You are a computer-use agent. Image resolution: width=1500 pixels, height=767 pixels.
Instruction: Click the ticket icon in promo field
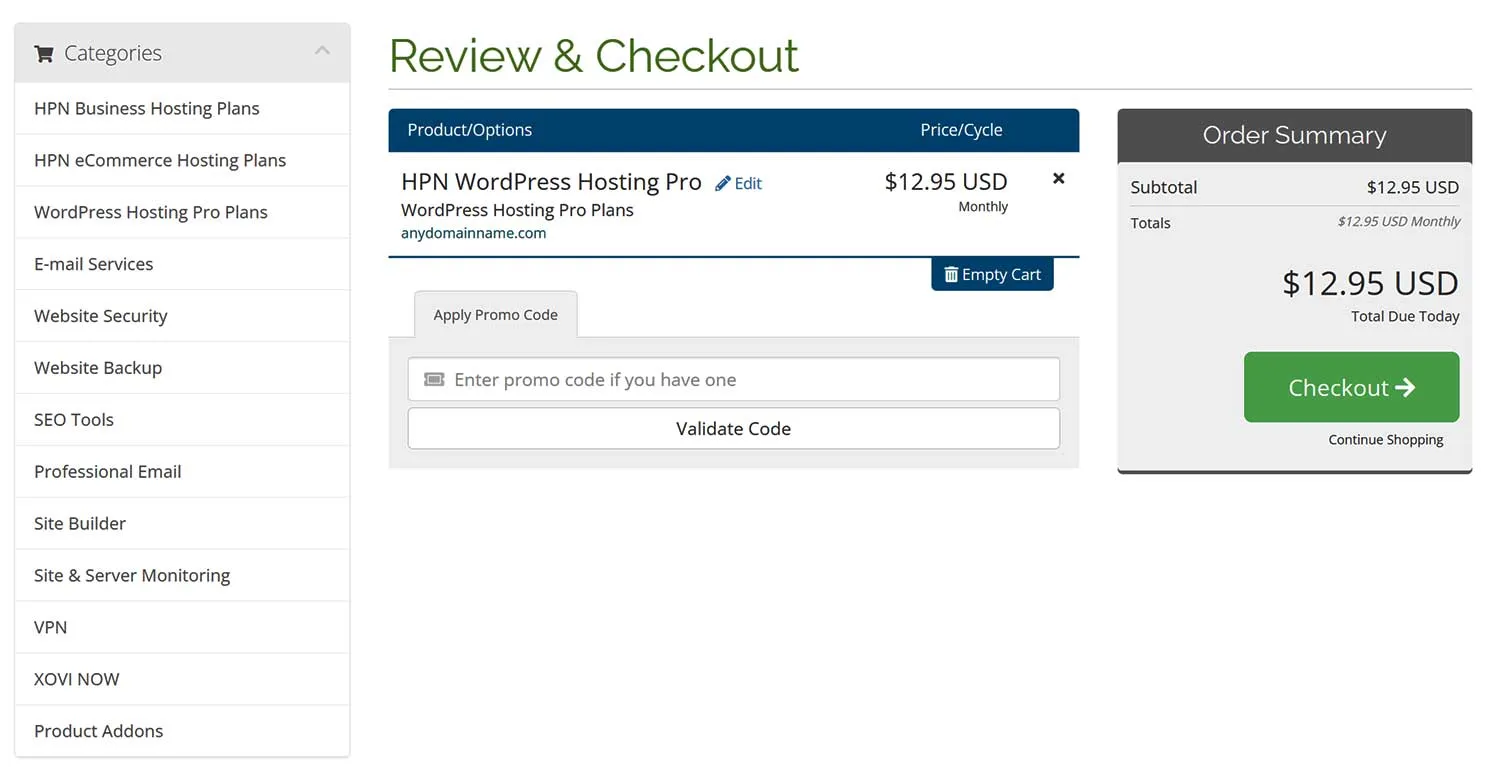(x=434, y=380)
